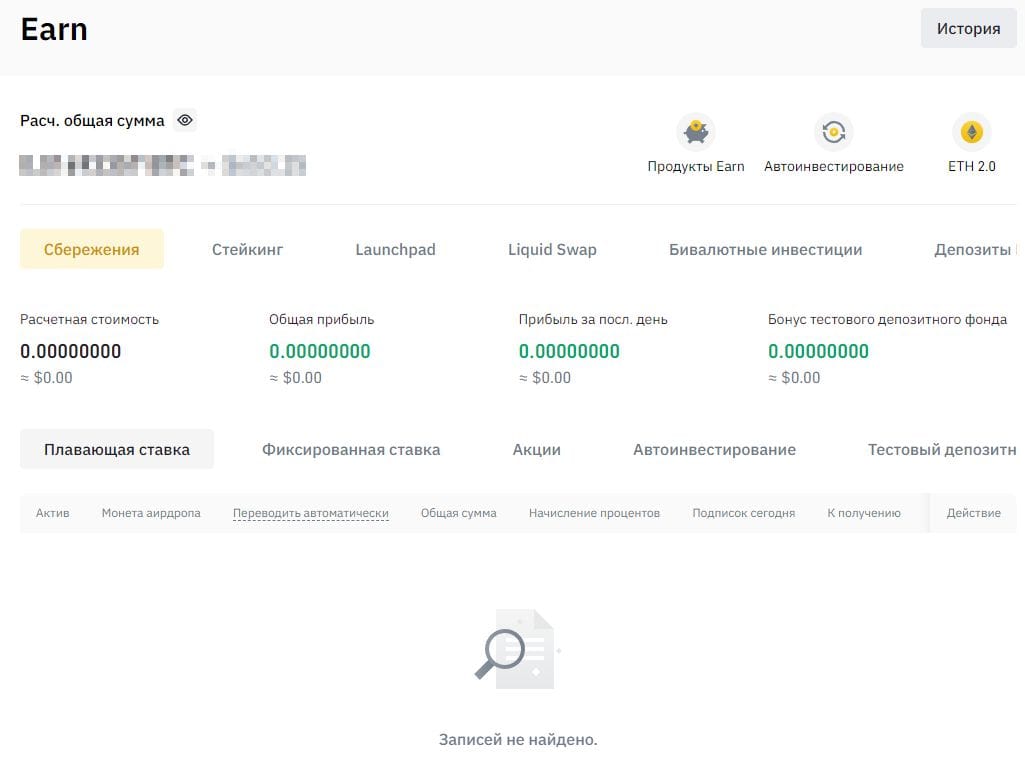Select the Фиксированная ставка sub-tab
The height and width of the screenshot is (770, 1025).
pyautogui.click(x=351, y=450)
